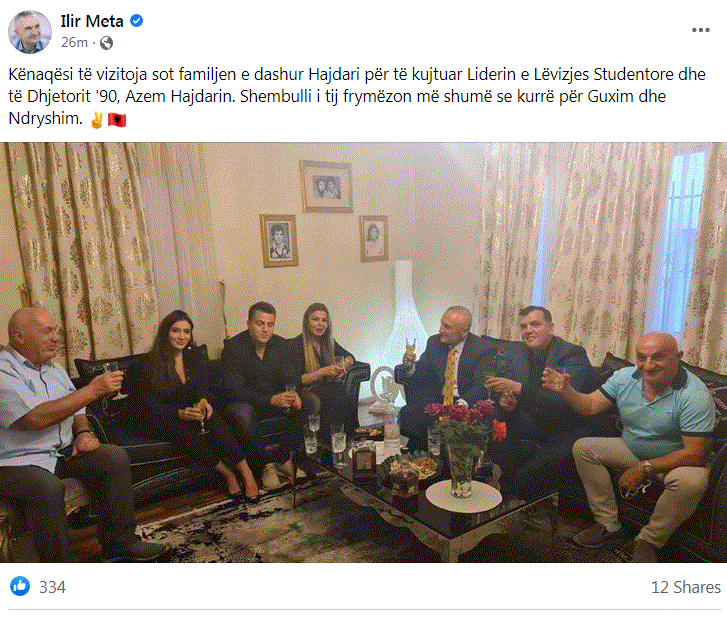Click the blue like reaction icon
Screen dimensions: 727x620
click(x=20, y=586)
